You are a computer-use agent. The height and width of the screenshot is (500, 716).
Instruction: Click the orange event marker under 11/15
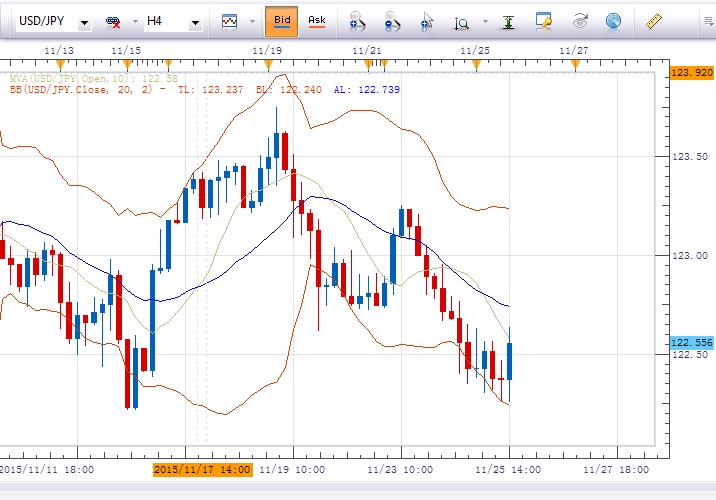[127, 64]
